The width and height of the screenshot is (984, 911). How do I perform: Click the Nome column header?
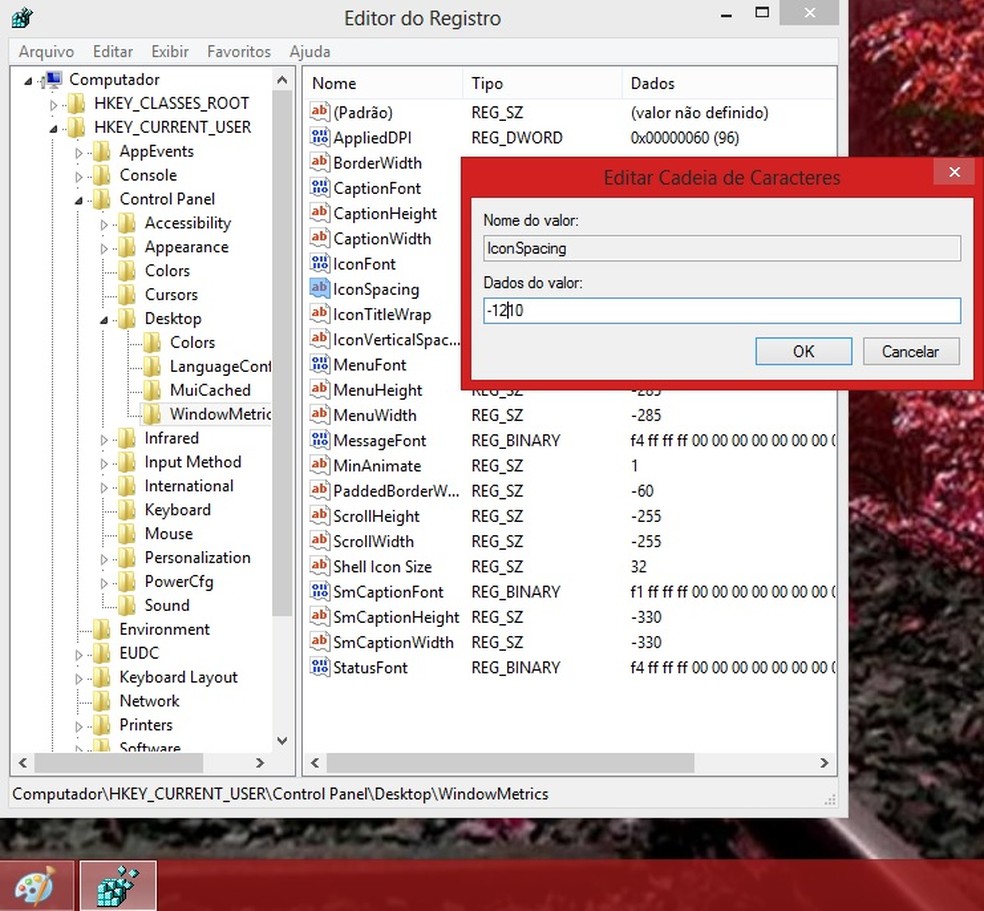(384, 83)
